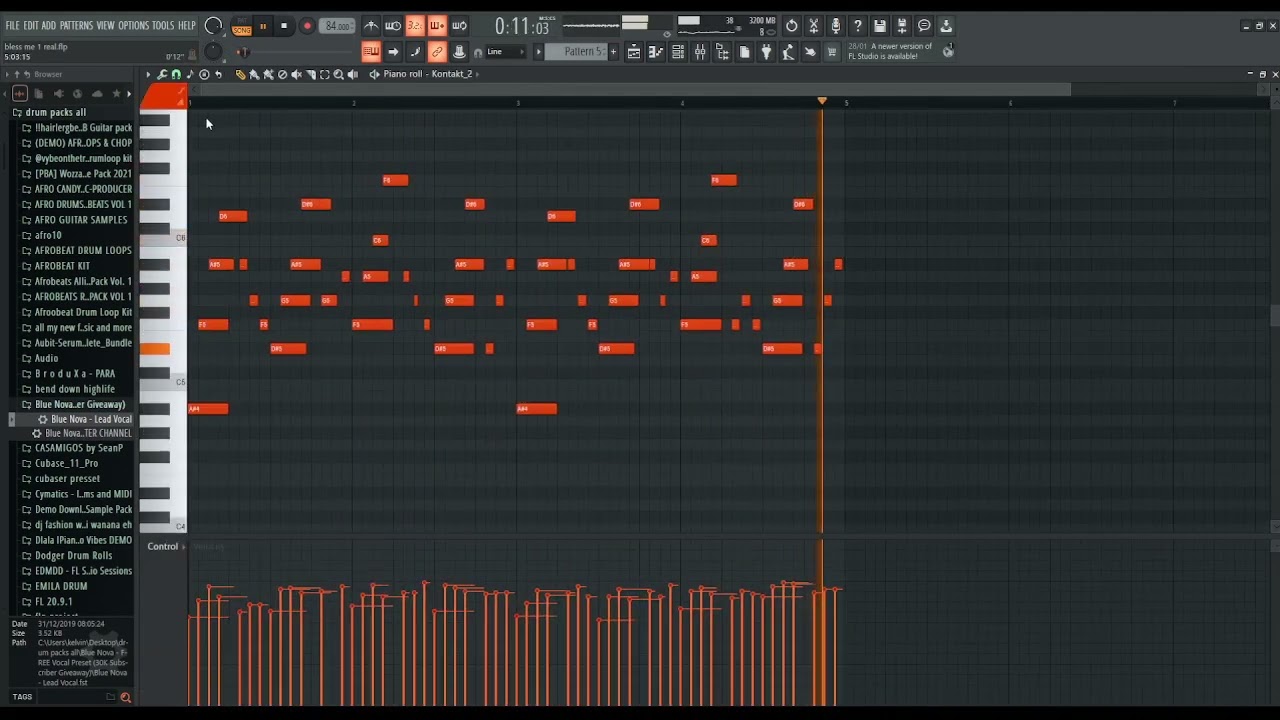Select the Paint brush tool
1280x720 pixels.
[x=254, y=74]
